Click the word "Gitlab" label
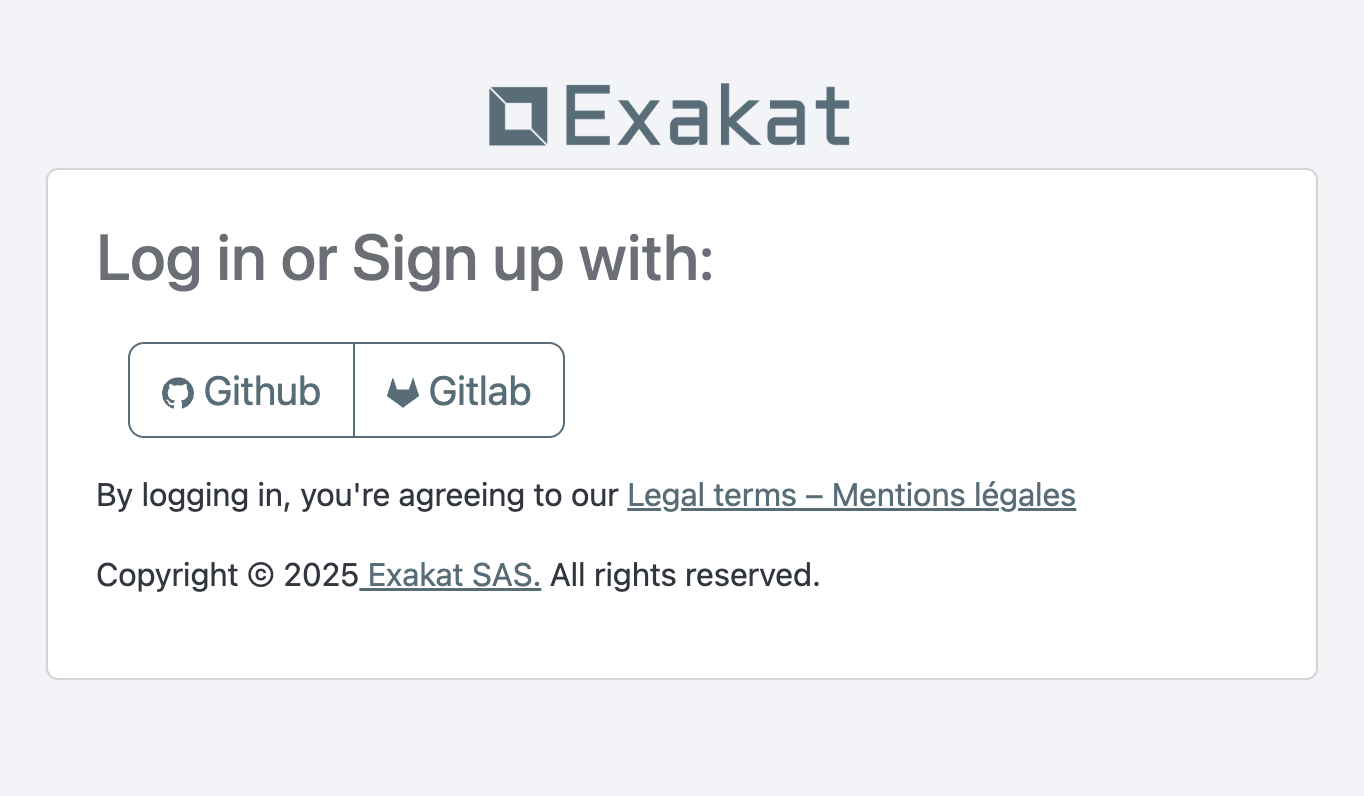The width and height of the screenshot is (1364, 796). [480, 391]
